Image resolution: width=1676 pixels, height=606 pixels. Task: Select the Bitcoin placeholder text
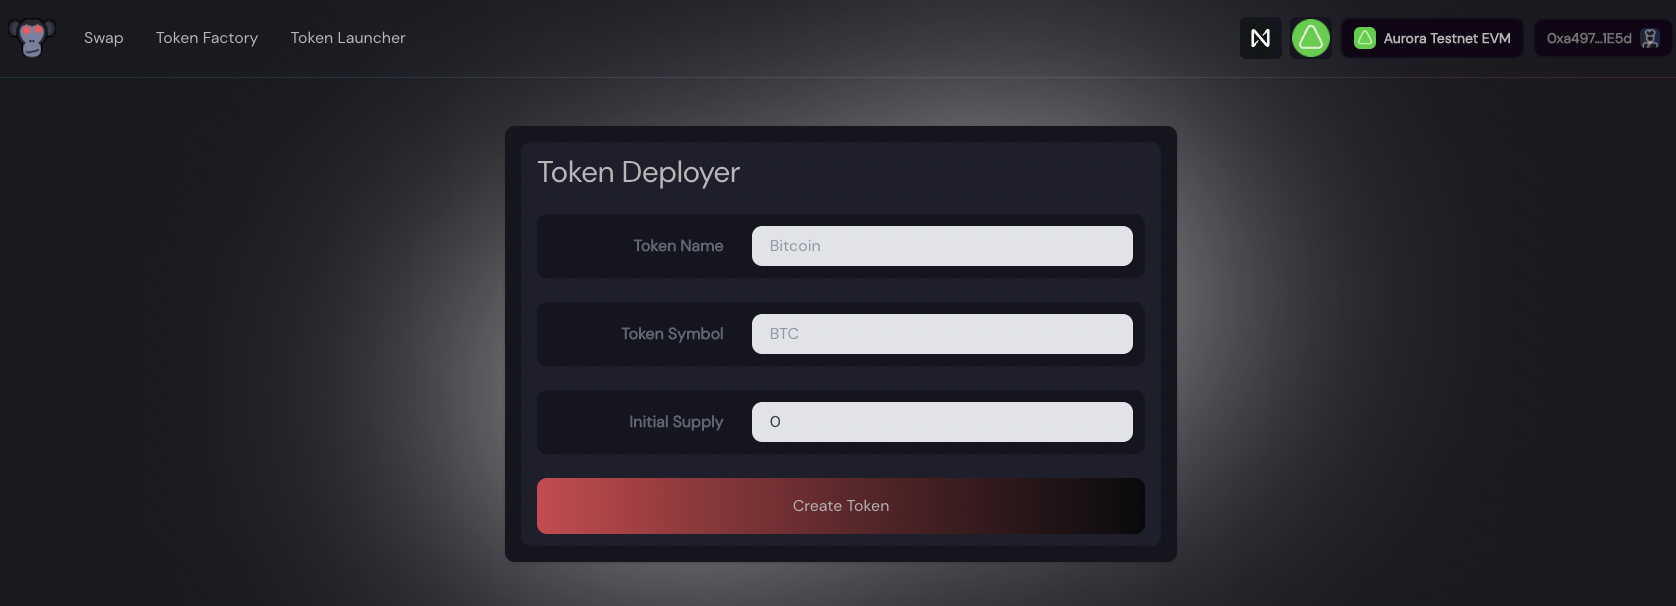click(795, 246)
